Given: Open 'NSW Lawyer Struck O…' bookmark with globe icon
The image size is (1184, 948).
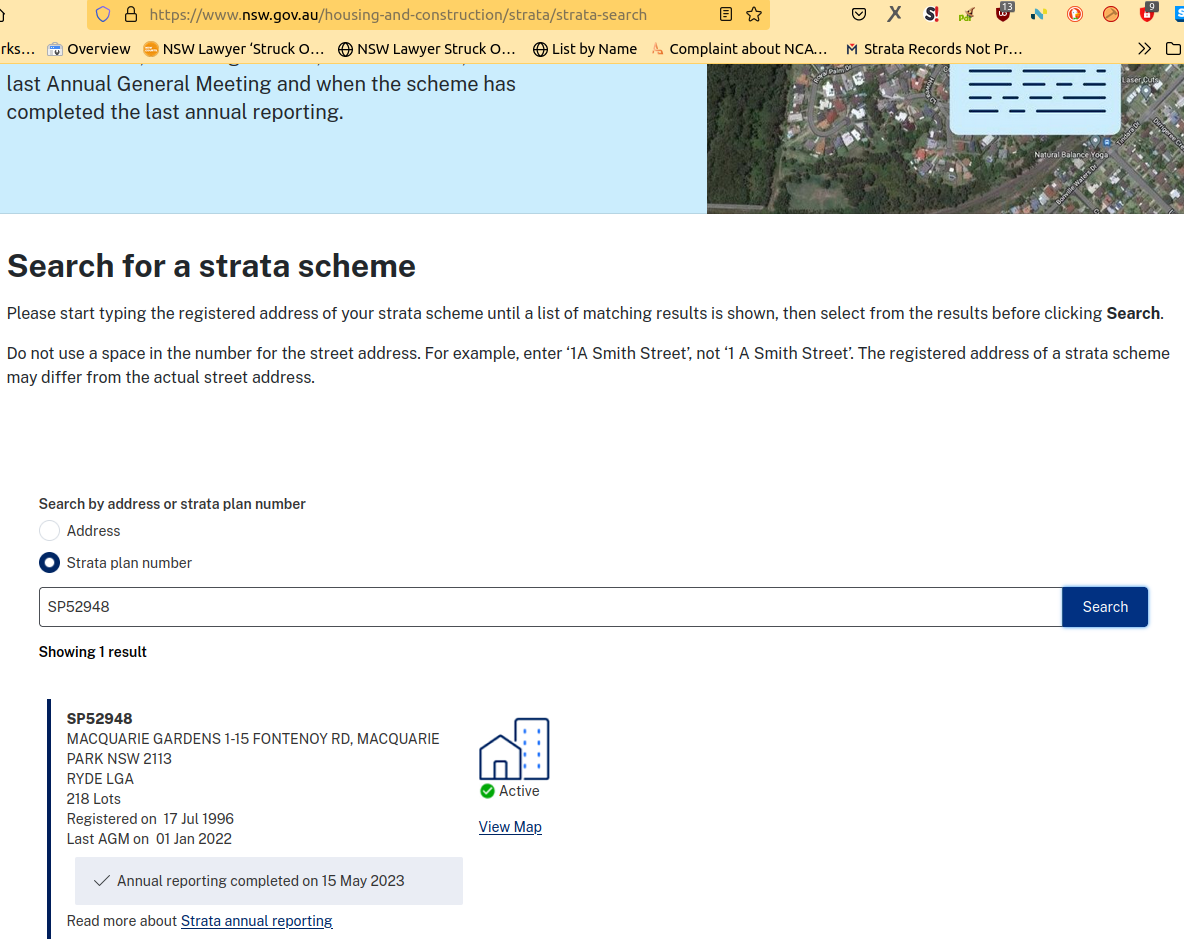Looking at the screenshot, I should [x=427, y=49].
